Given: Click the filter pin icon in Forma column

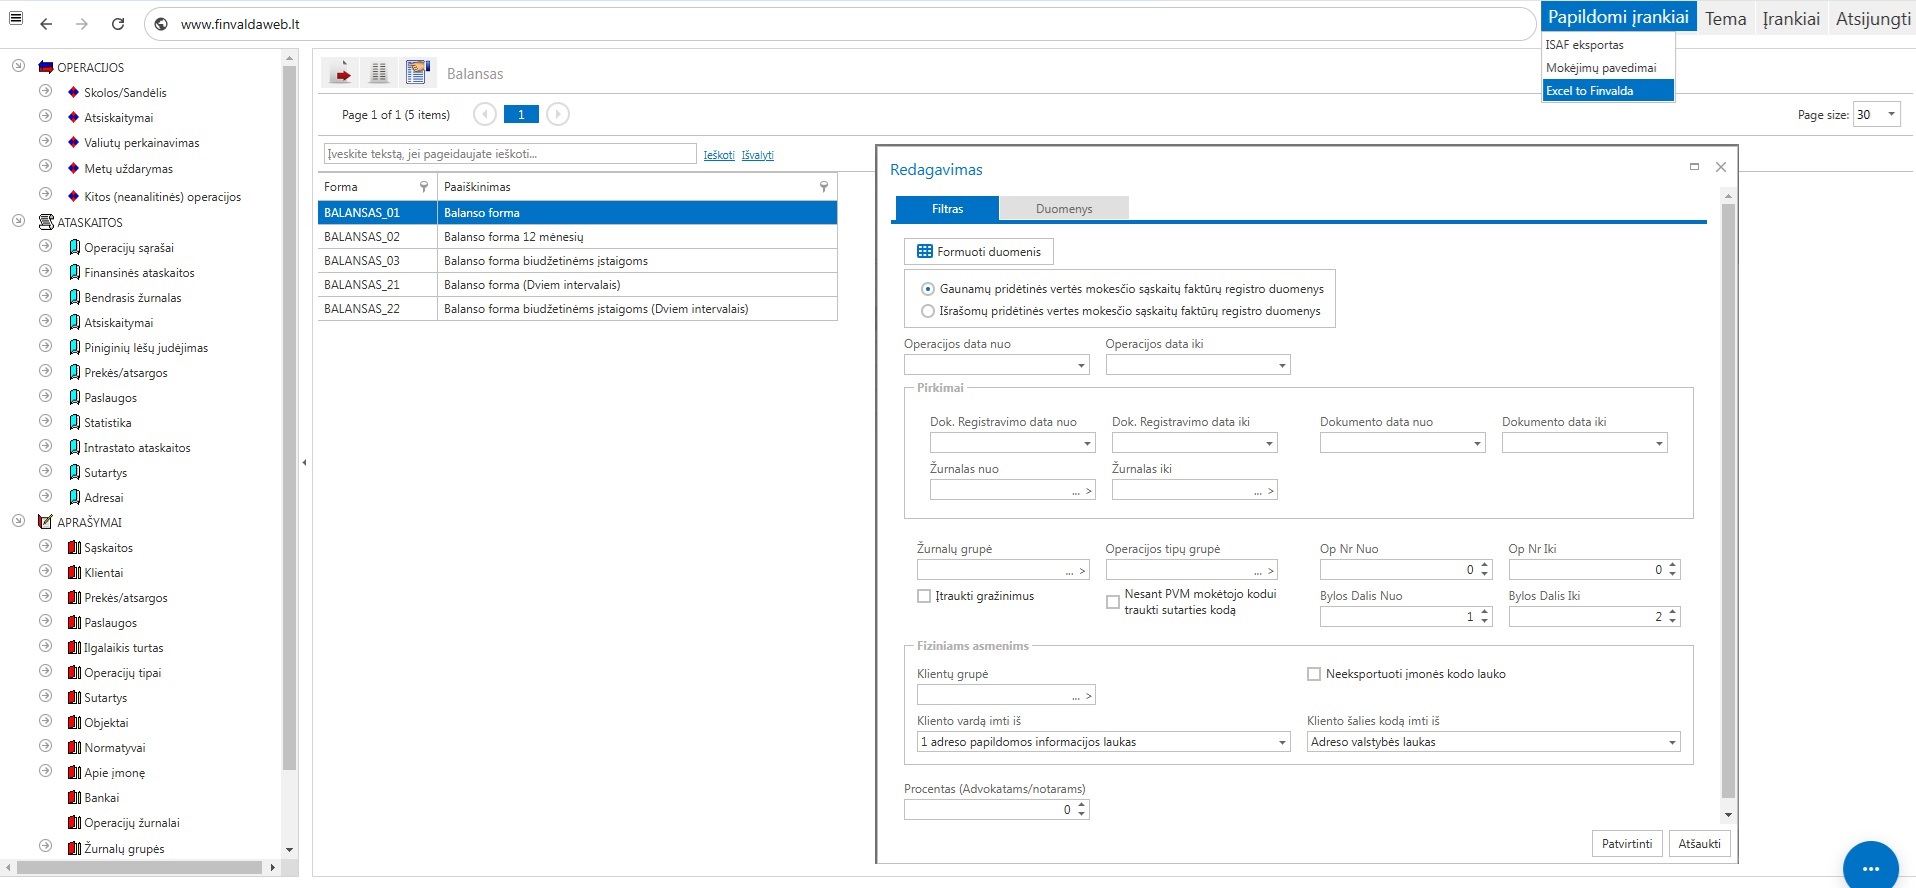Looking at the screenshot, I should click(424, 187).
